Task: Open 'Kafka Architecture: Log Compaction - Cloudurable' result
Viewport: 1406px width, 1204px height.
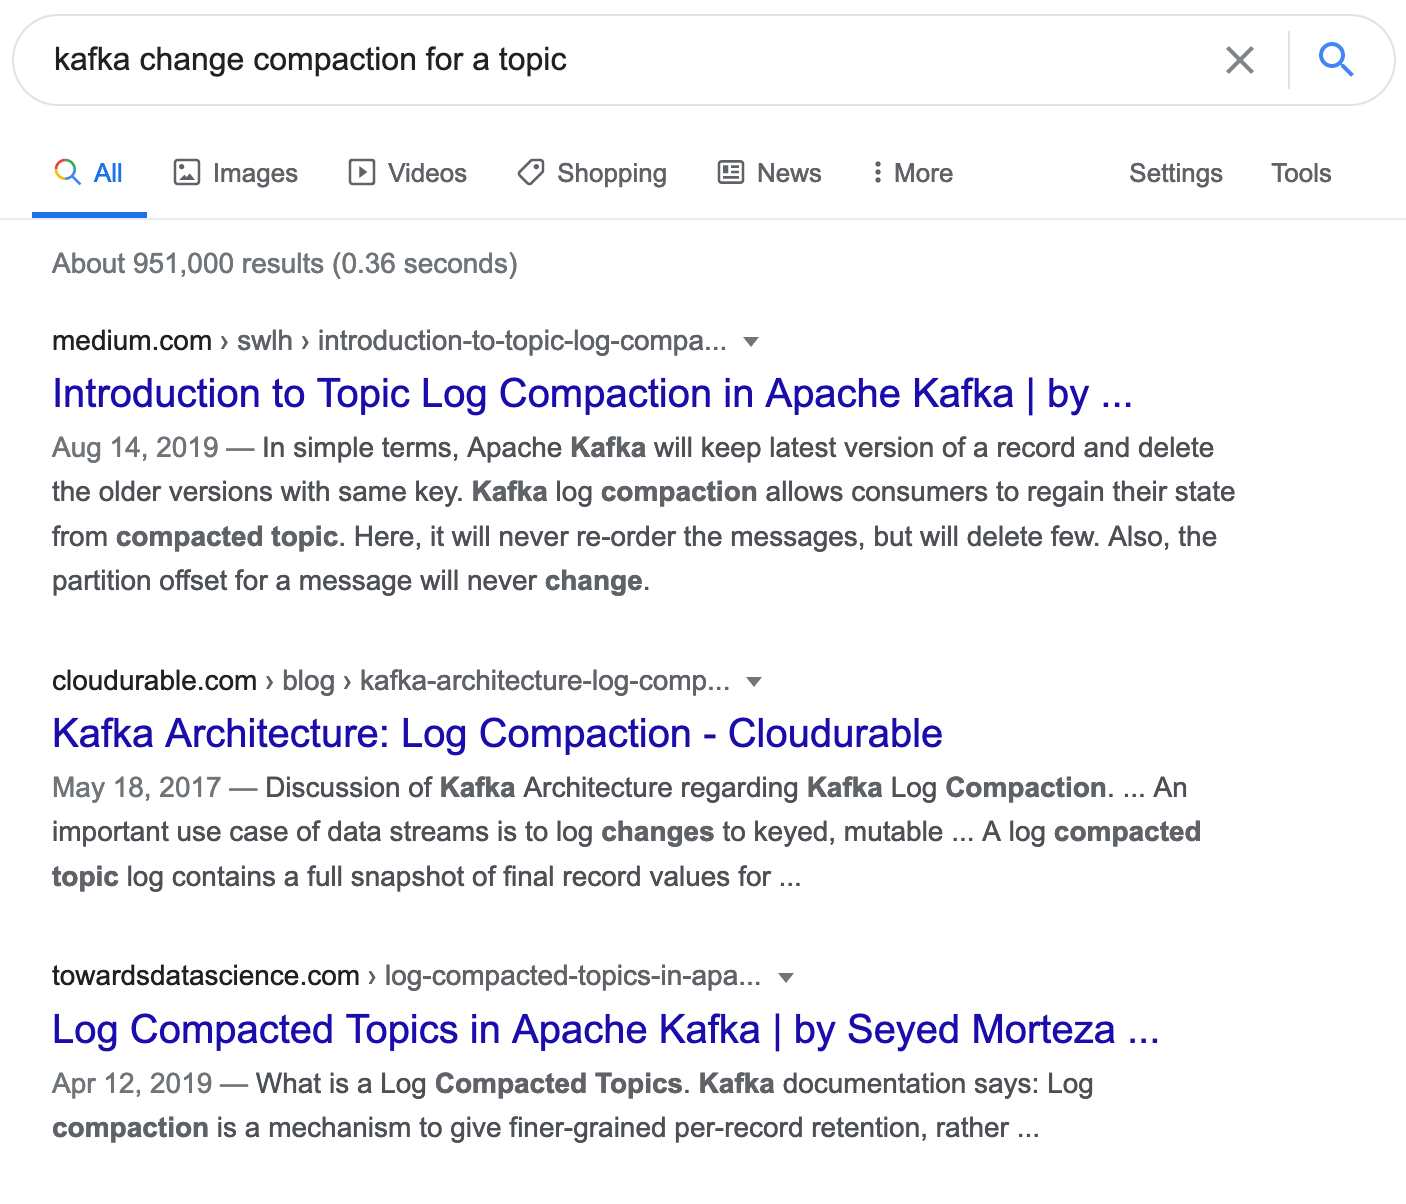Action: 497,734
